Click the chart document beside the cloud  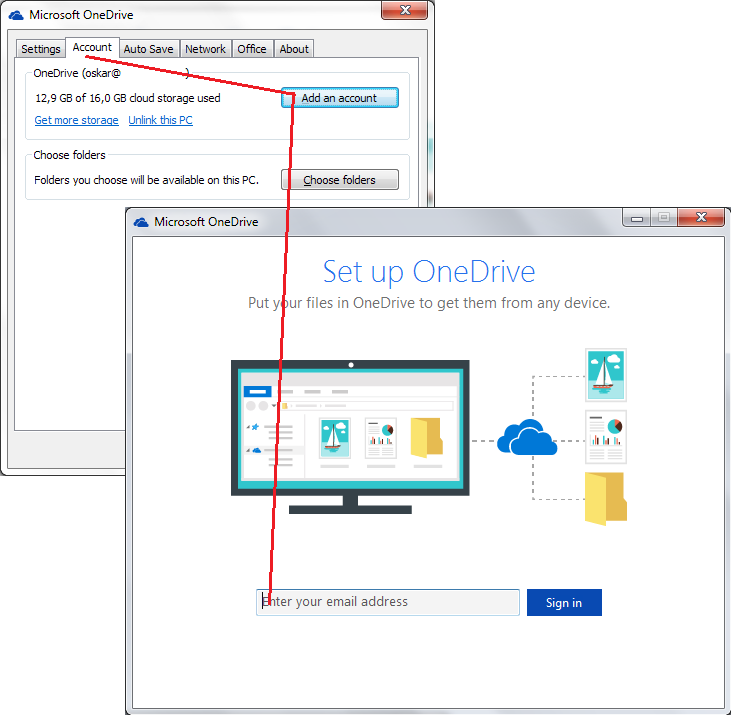click(606, 437)
